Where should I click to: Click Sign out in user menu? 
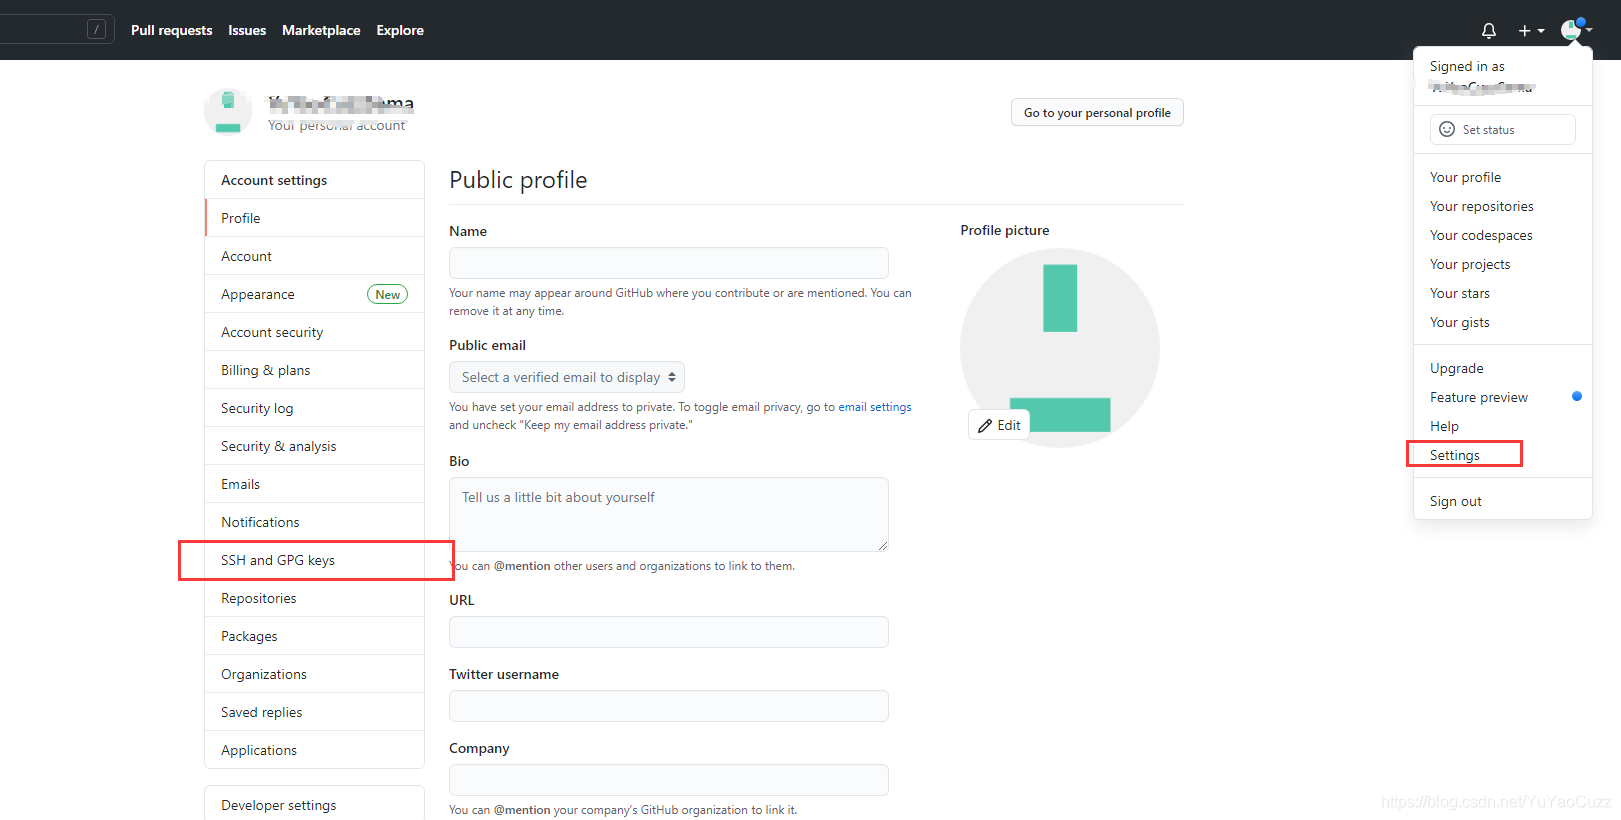tap(1503, 501)
